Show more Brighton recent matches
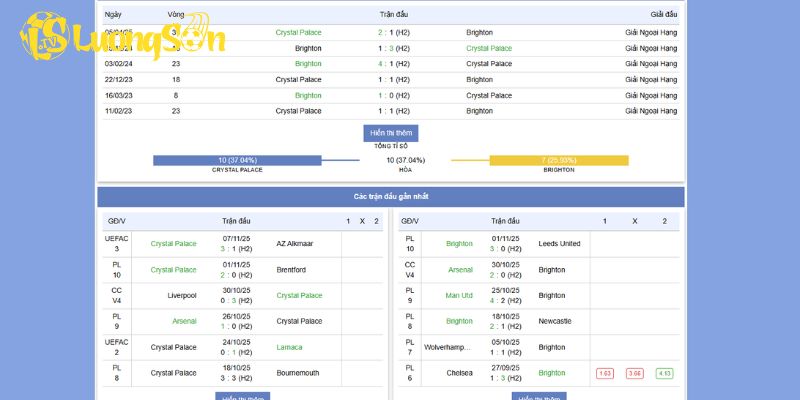The height and width of the screenshot is (400, 800). click(539, 397)
